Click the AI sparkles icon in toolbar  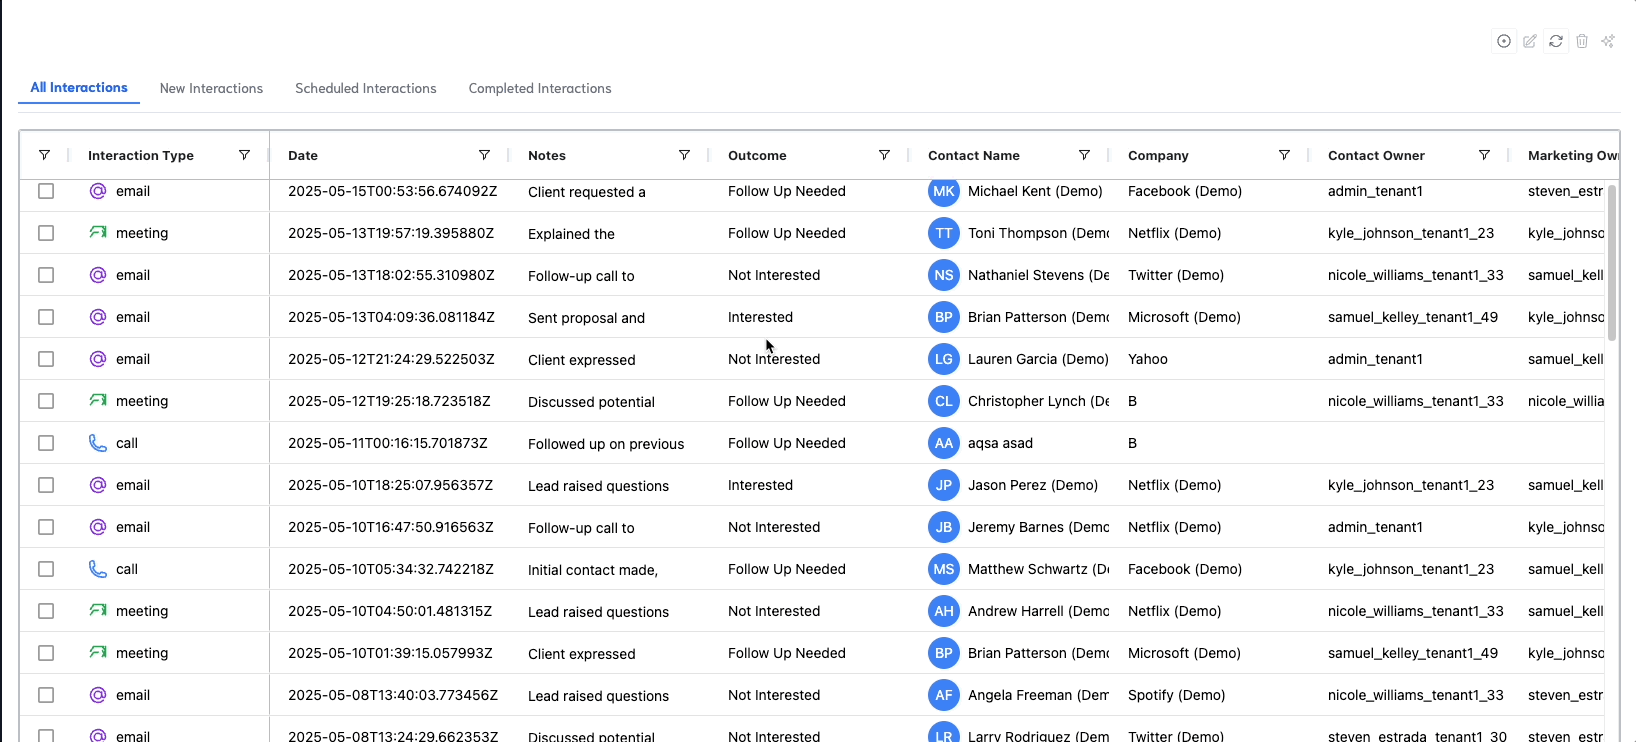click(1608, 41)
